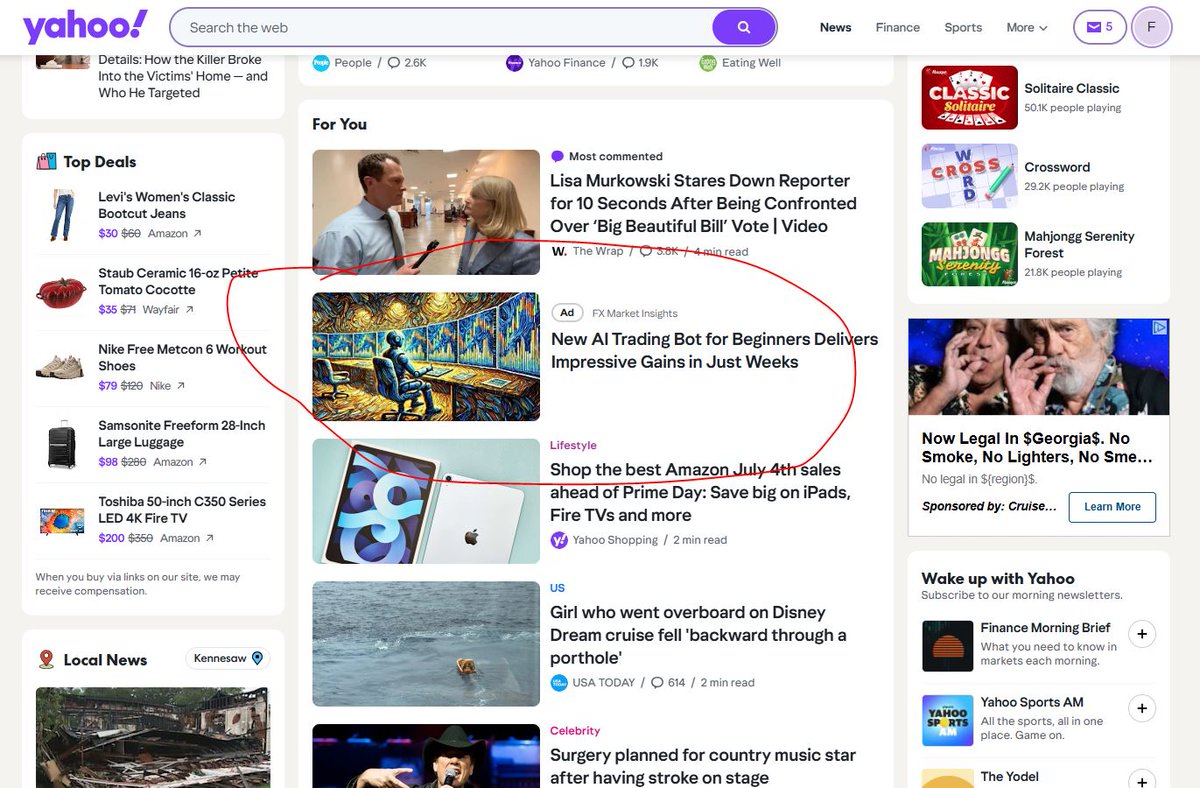Go to the Sports section
This screenshot has height=788, width=1200.
coord(962,27)
